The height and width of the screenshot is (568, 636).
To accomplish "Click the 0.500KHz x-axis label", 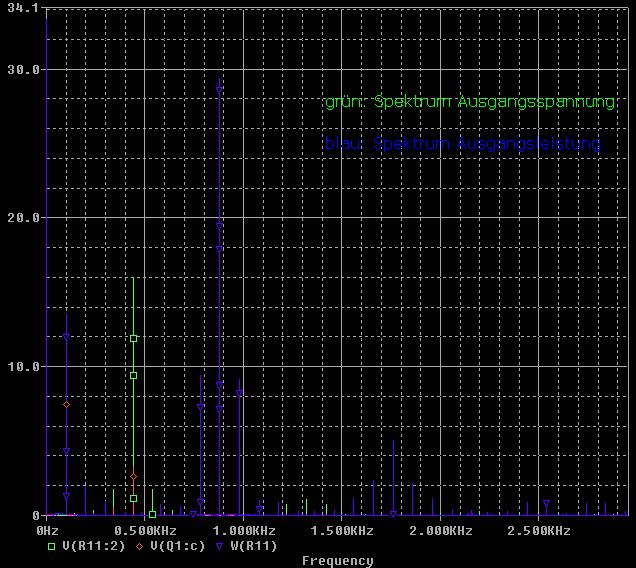I will [x=145, y=531].
